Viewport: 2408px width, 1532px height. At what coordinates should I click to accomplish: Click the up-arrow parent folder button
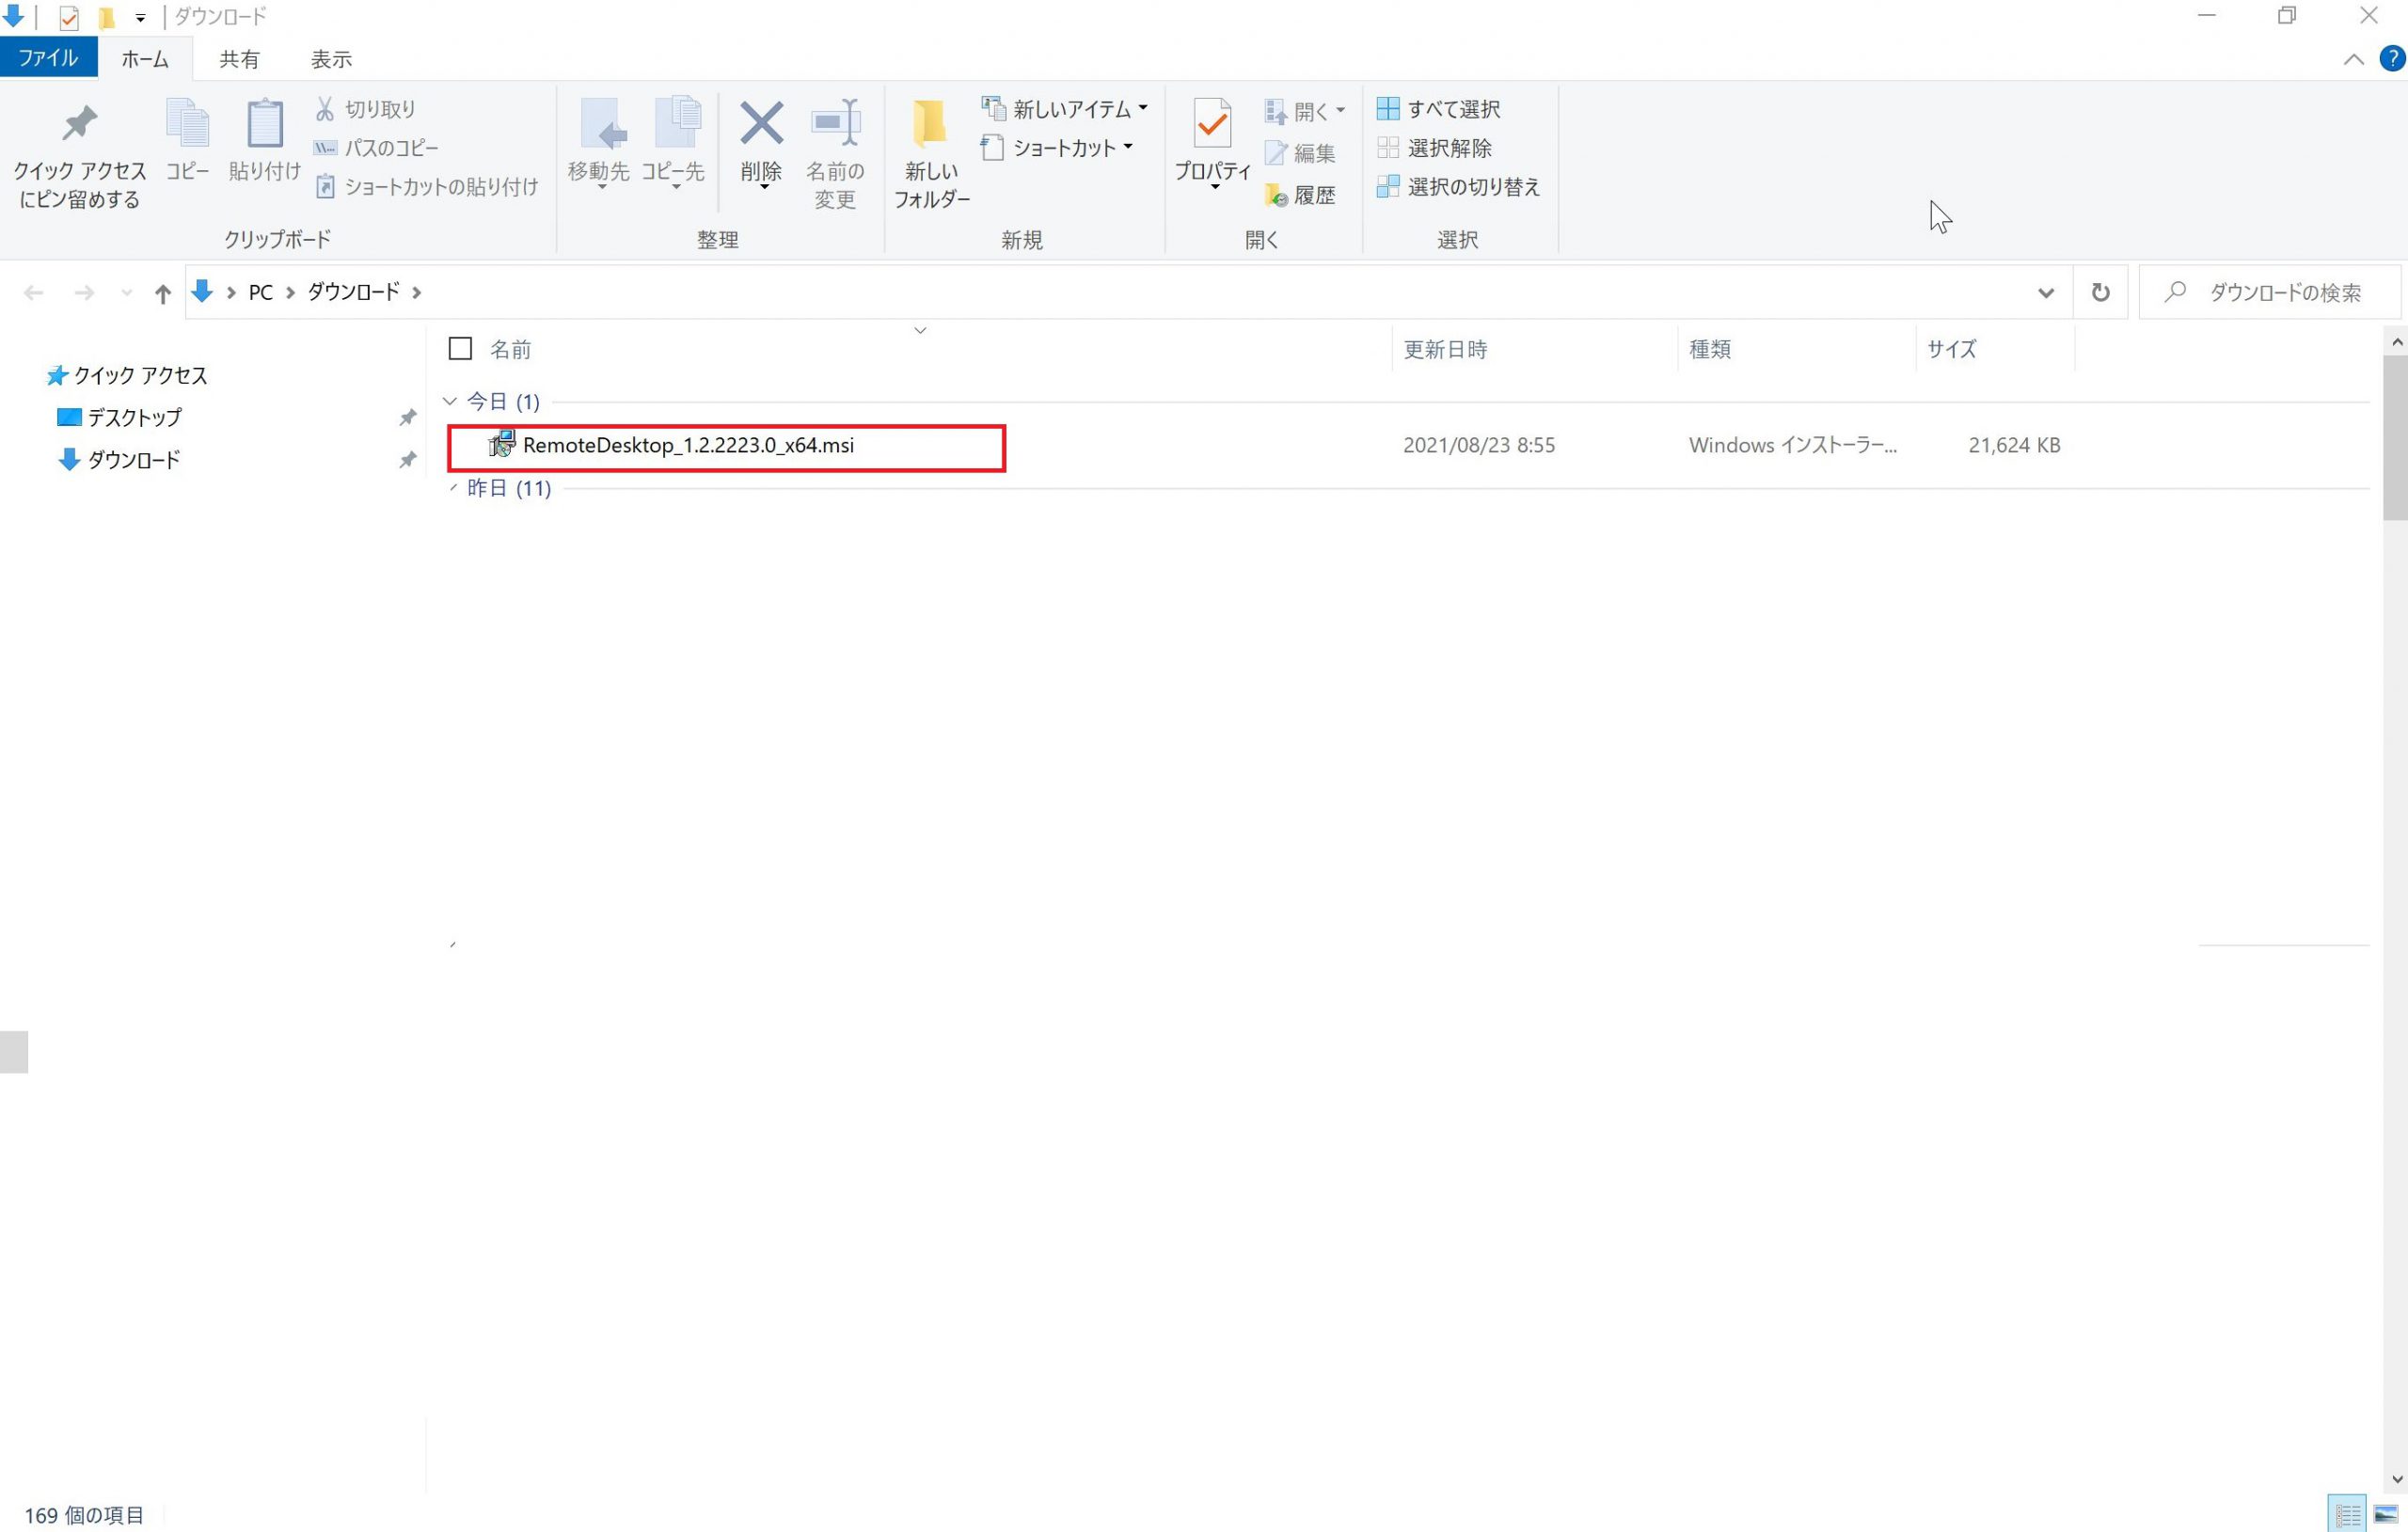click(x=162, y=293)
